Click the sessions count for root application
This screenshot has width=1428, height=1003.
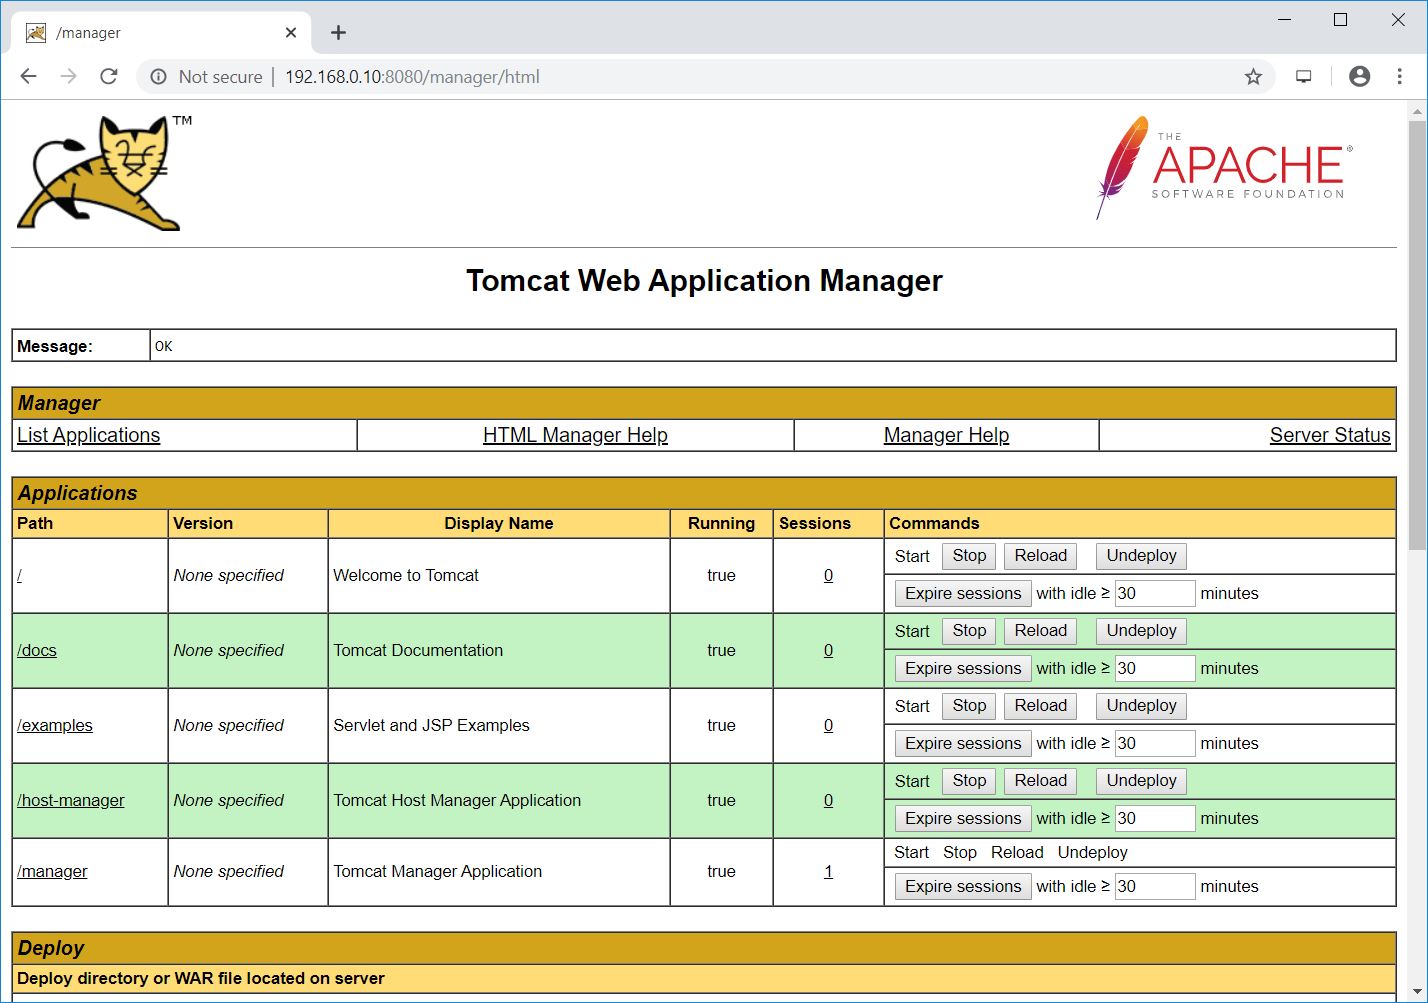pyautogui.click(x=828, y=575)
